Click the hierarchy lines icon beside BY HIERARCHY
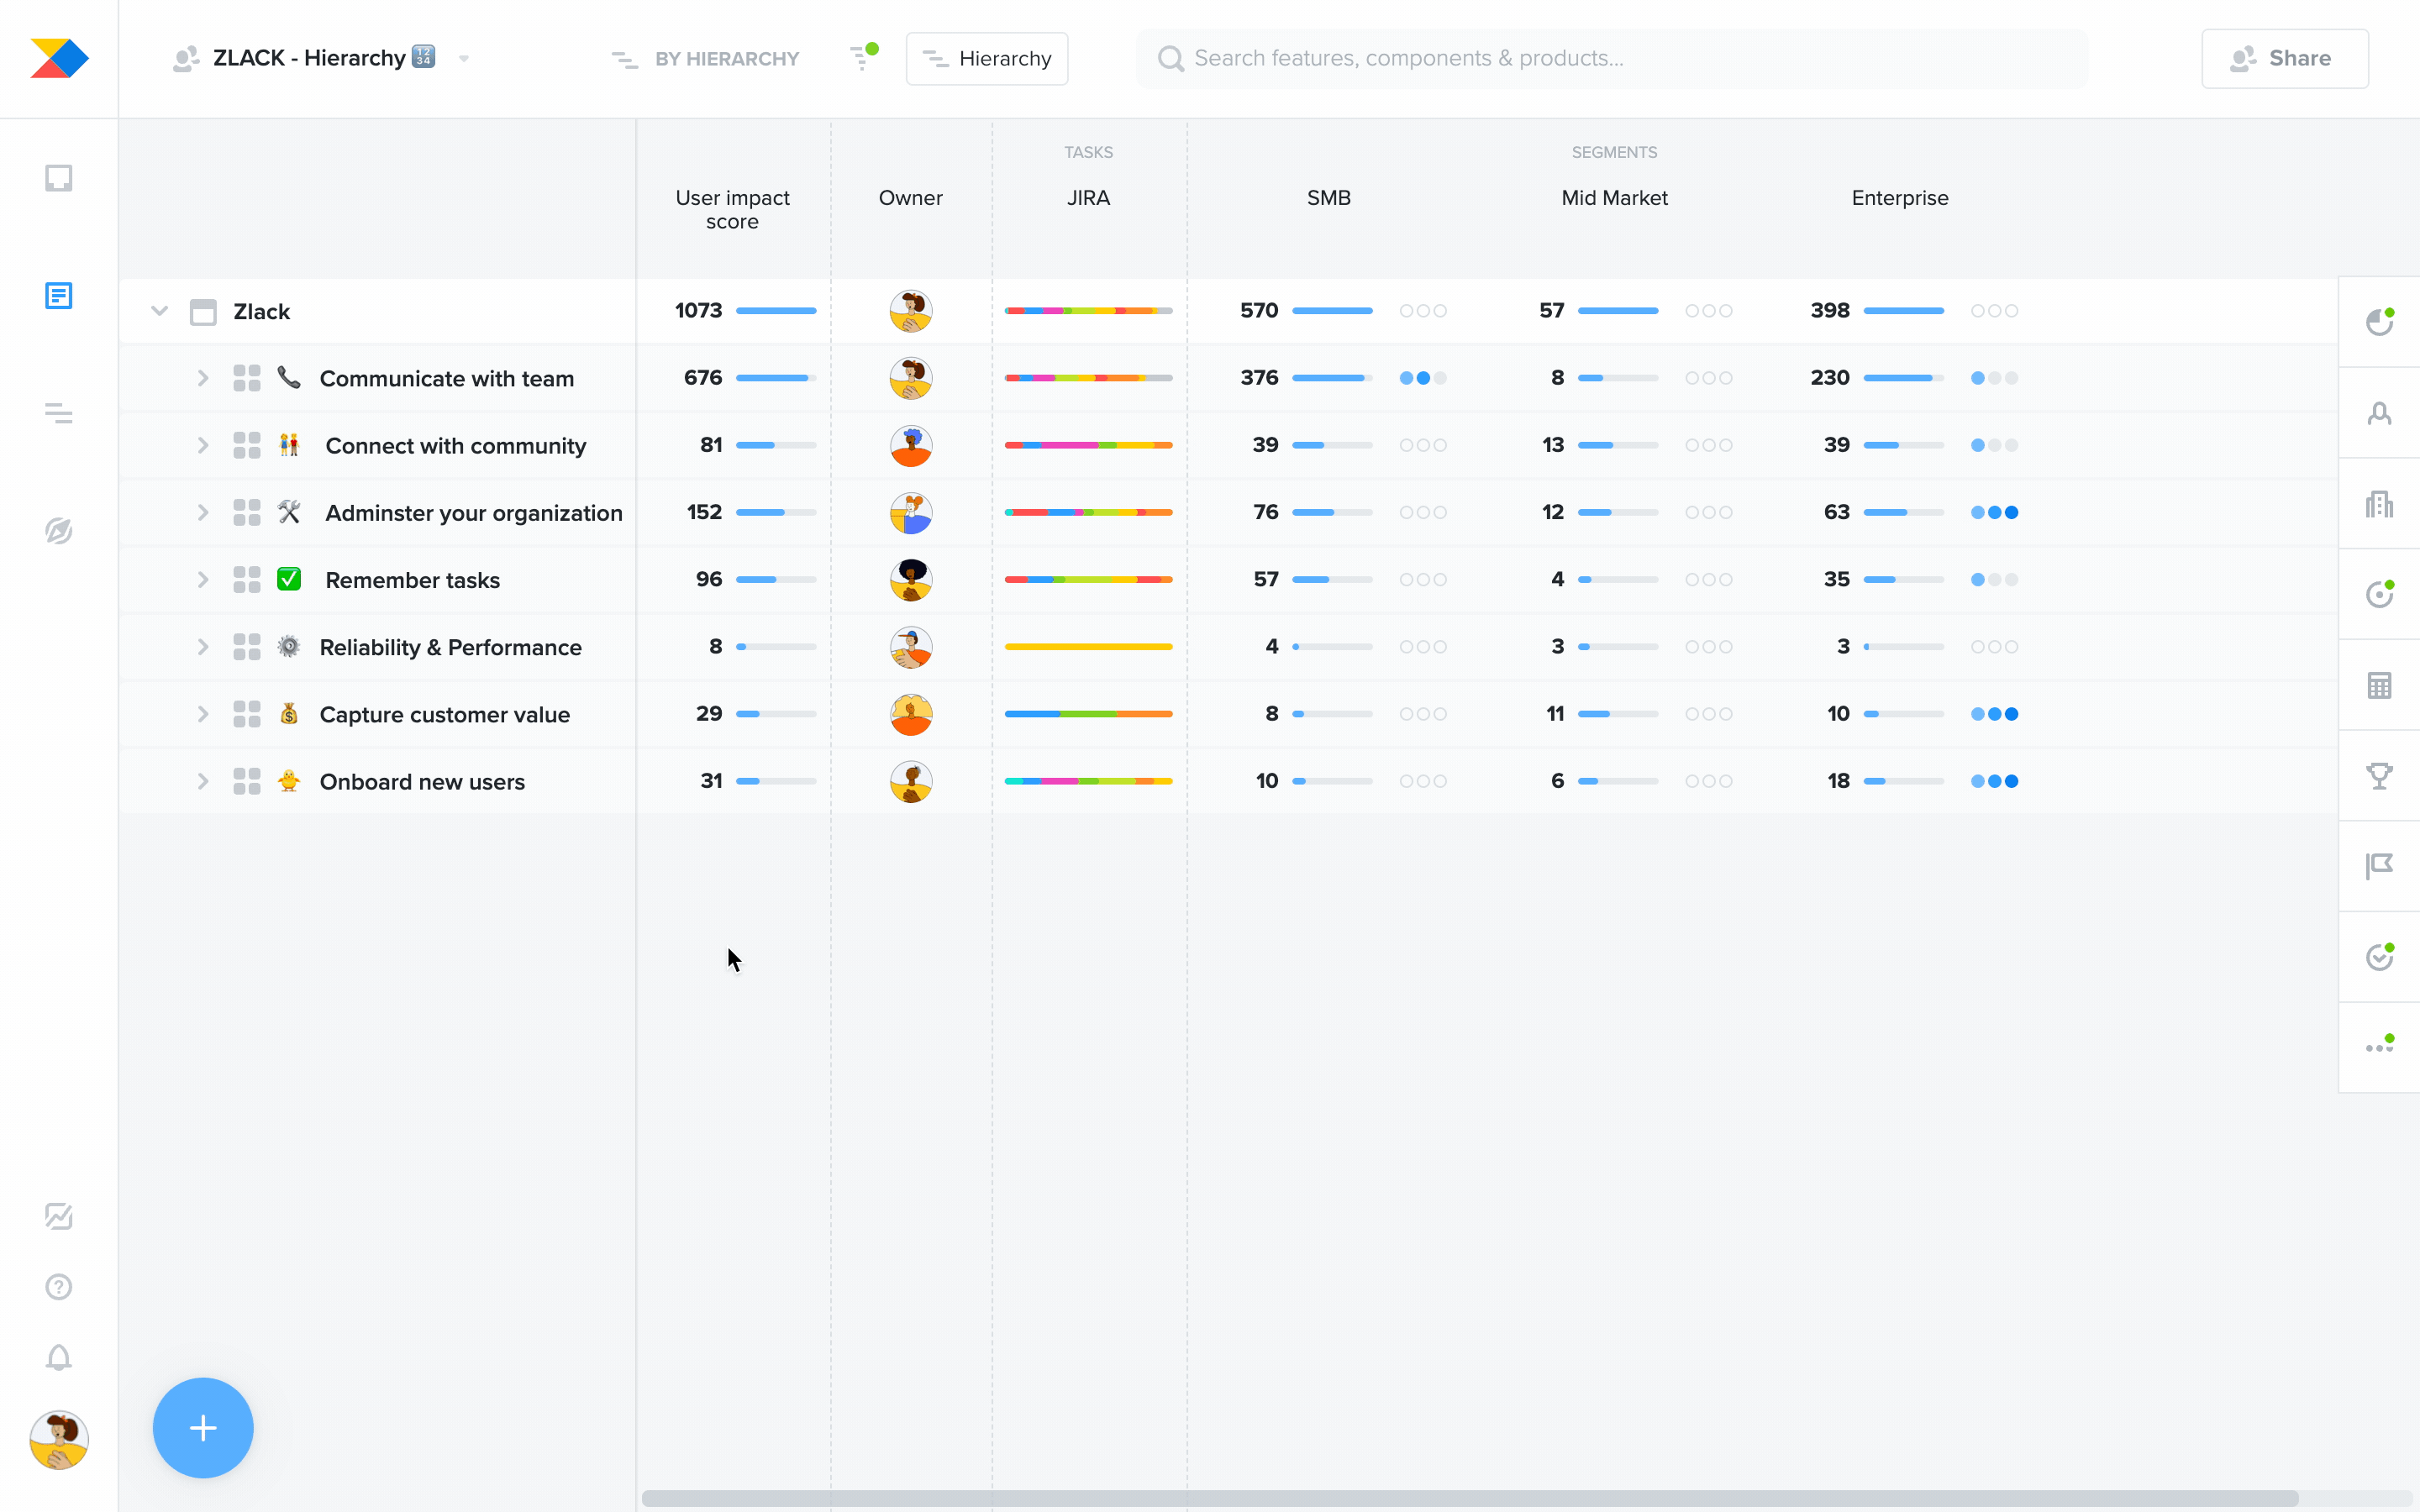This screenshot has height=1512, width=2420. click(624, 60)
